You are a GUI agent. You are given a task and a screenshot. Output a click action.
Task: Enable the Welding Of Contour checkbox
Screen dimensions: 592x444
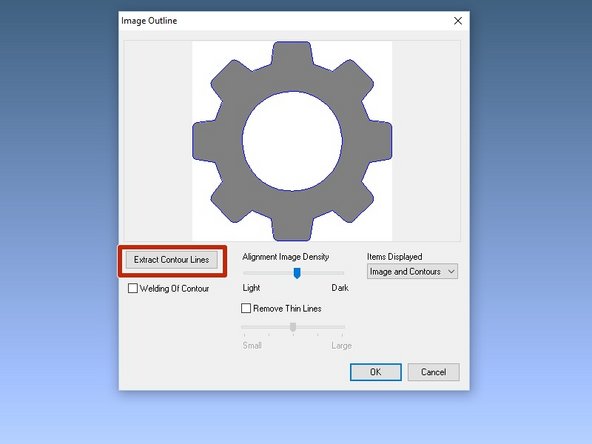point(133,288)
